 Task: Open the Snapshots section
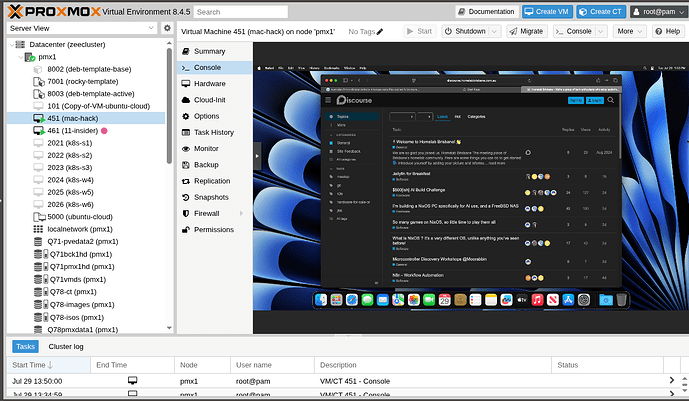212,197
